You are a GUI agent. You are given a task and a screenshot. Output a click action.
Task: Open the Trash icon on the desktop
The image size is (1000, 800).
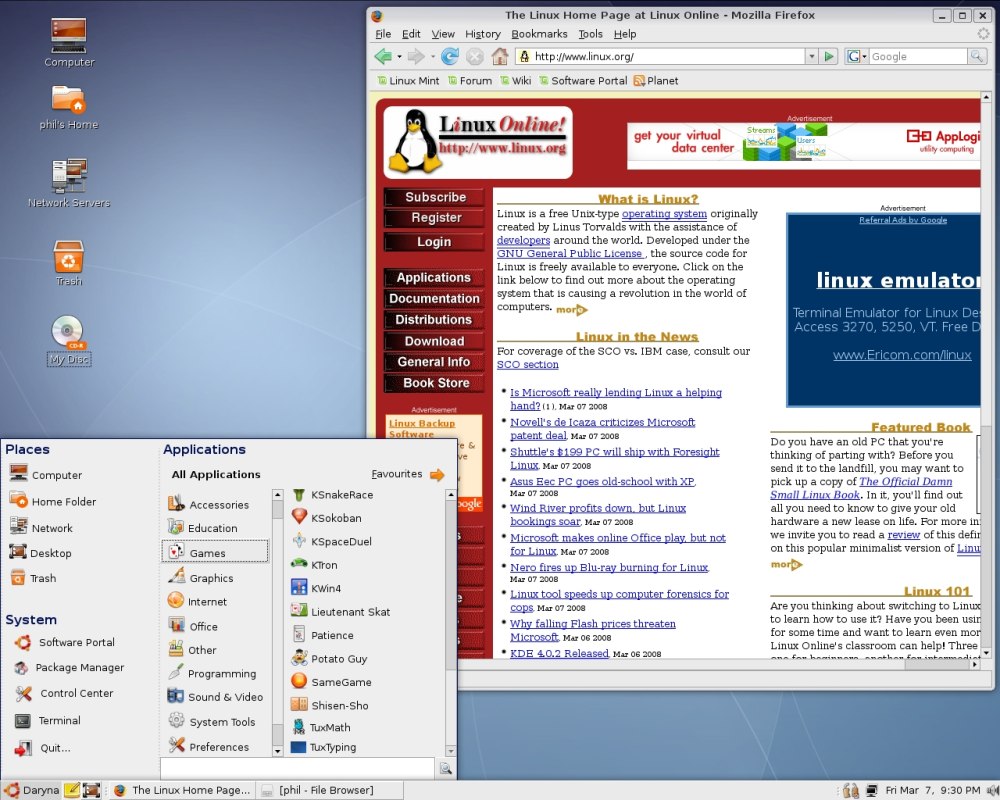[68, 263]
